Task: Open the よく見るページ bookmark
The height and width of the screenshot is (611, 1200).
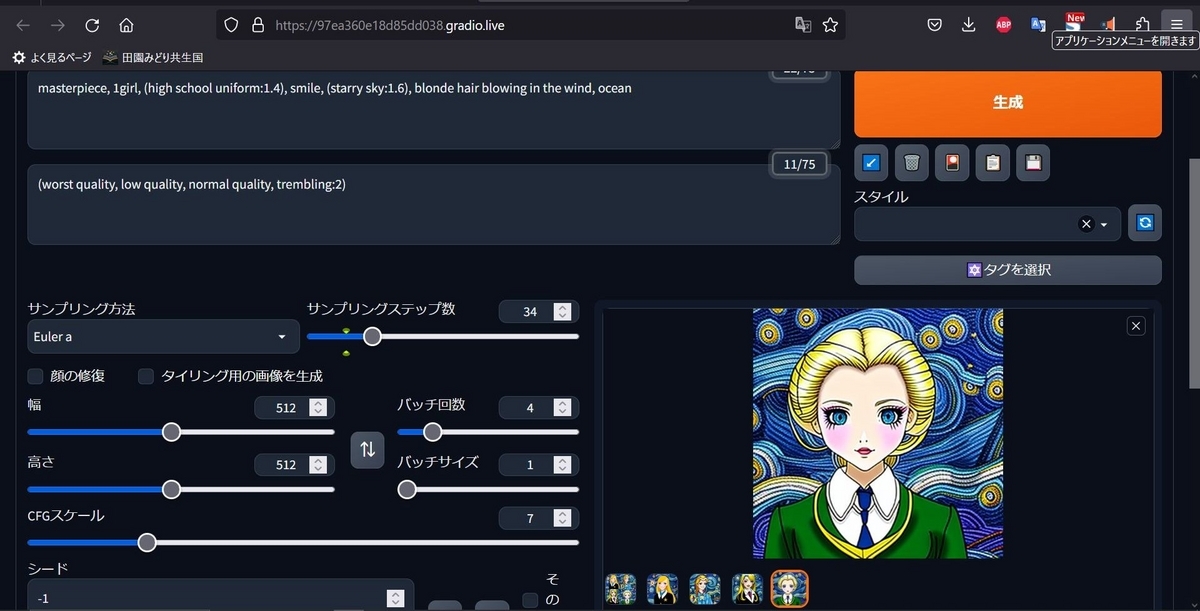Action: [51, 58]
